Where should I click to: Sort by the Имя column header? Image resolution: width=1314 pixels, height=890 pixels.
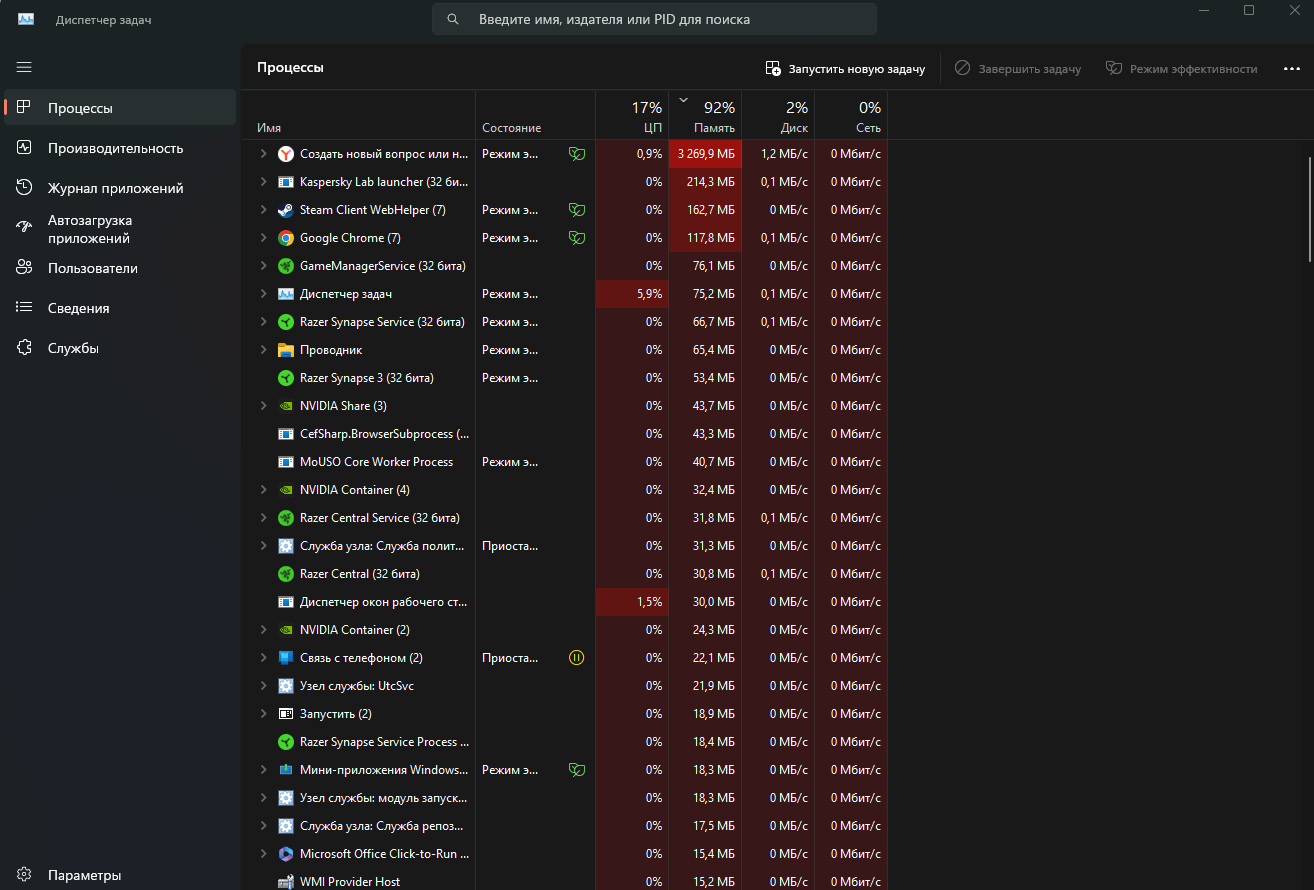coord(358,116)
